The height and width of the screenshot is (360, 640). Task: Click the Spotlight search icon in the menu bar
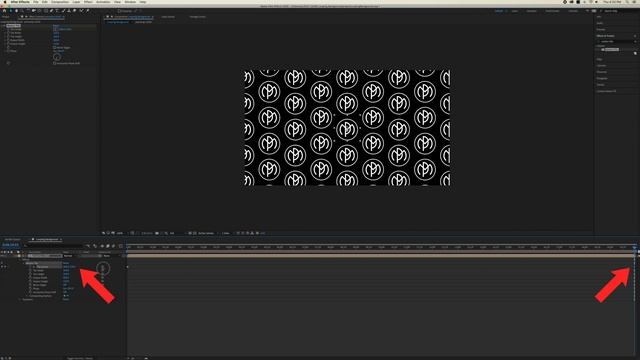click(628, 2)
